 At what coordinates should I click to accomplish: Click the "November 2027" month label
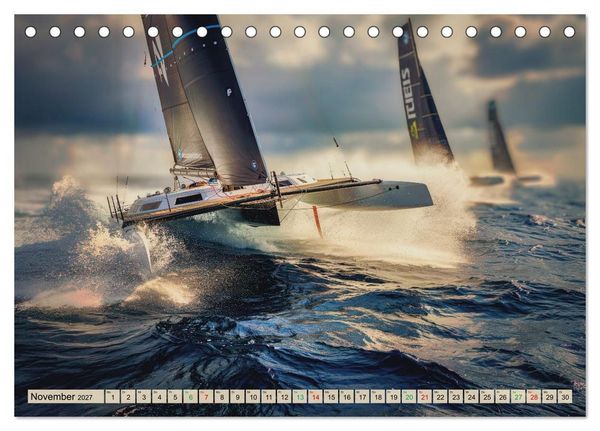[x=66, y=397]
